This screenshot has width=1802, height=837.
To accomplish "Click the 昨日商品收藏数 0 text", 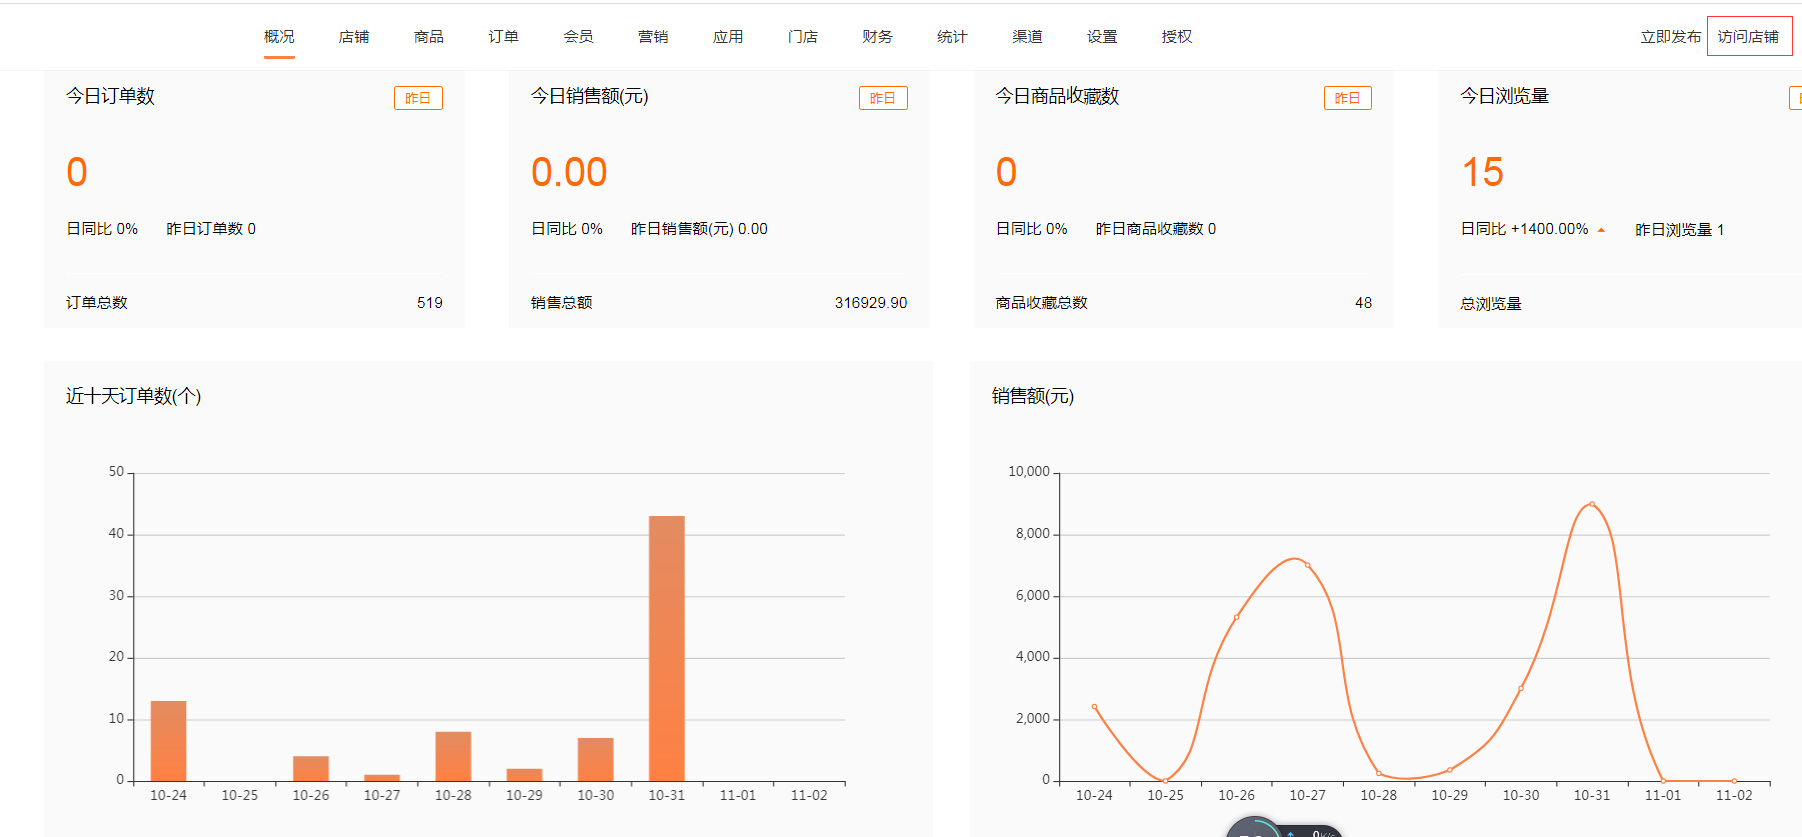I will [1156, 229].
